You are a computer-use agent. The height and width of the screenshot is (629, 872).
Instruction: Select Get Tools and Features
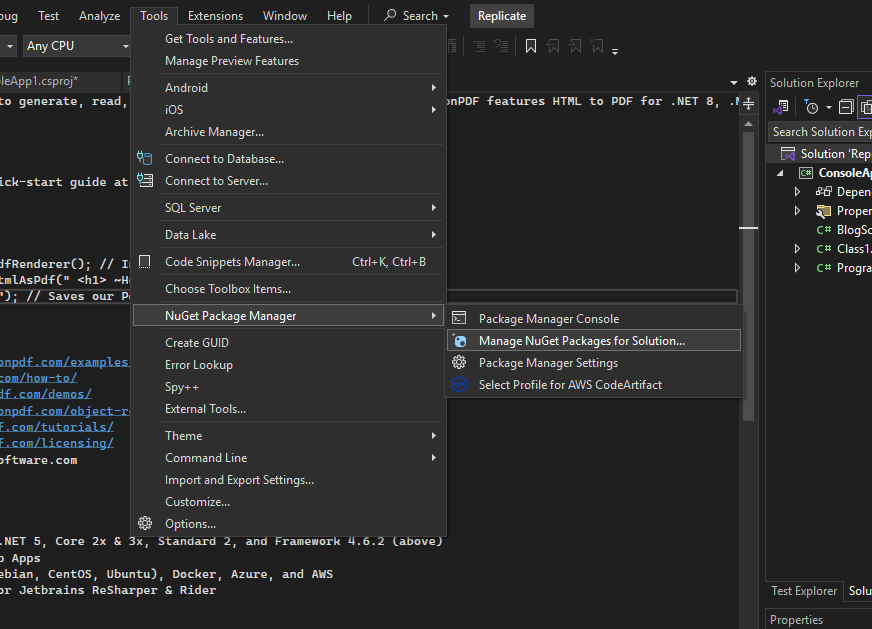point(289,39)
